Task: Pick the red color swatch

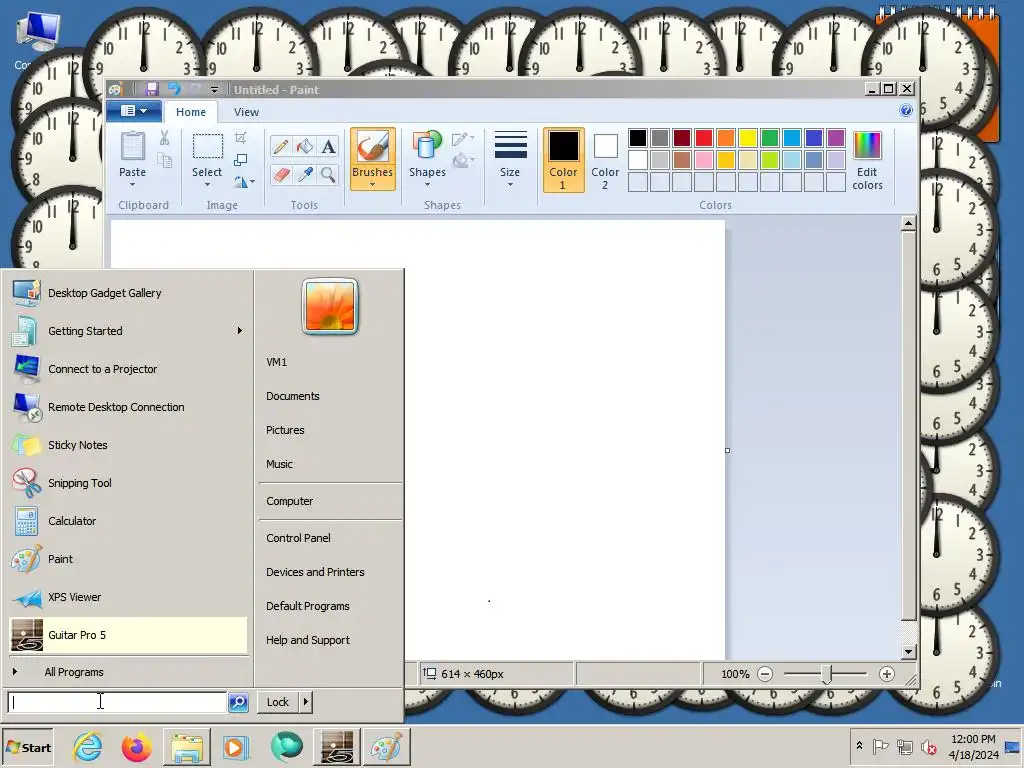Action: click(x=704, y=138)
